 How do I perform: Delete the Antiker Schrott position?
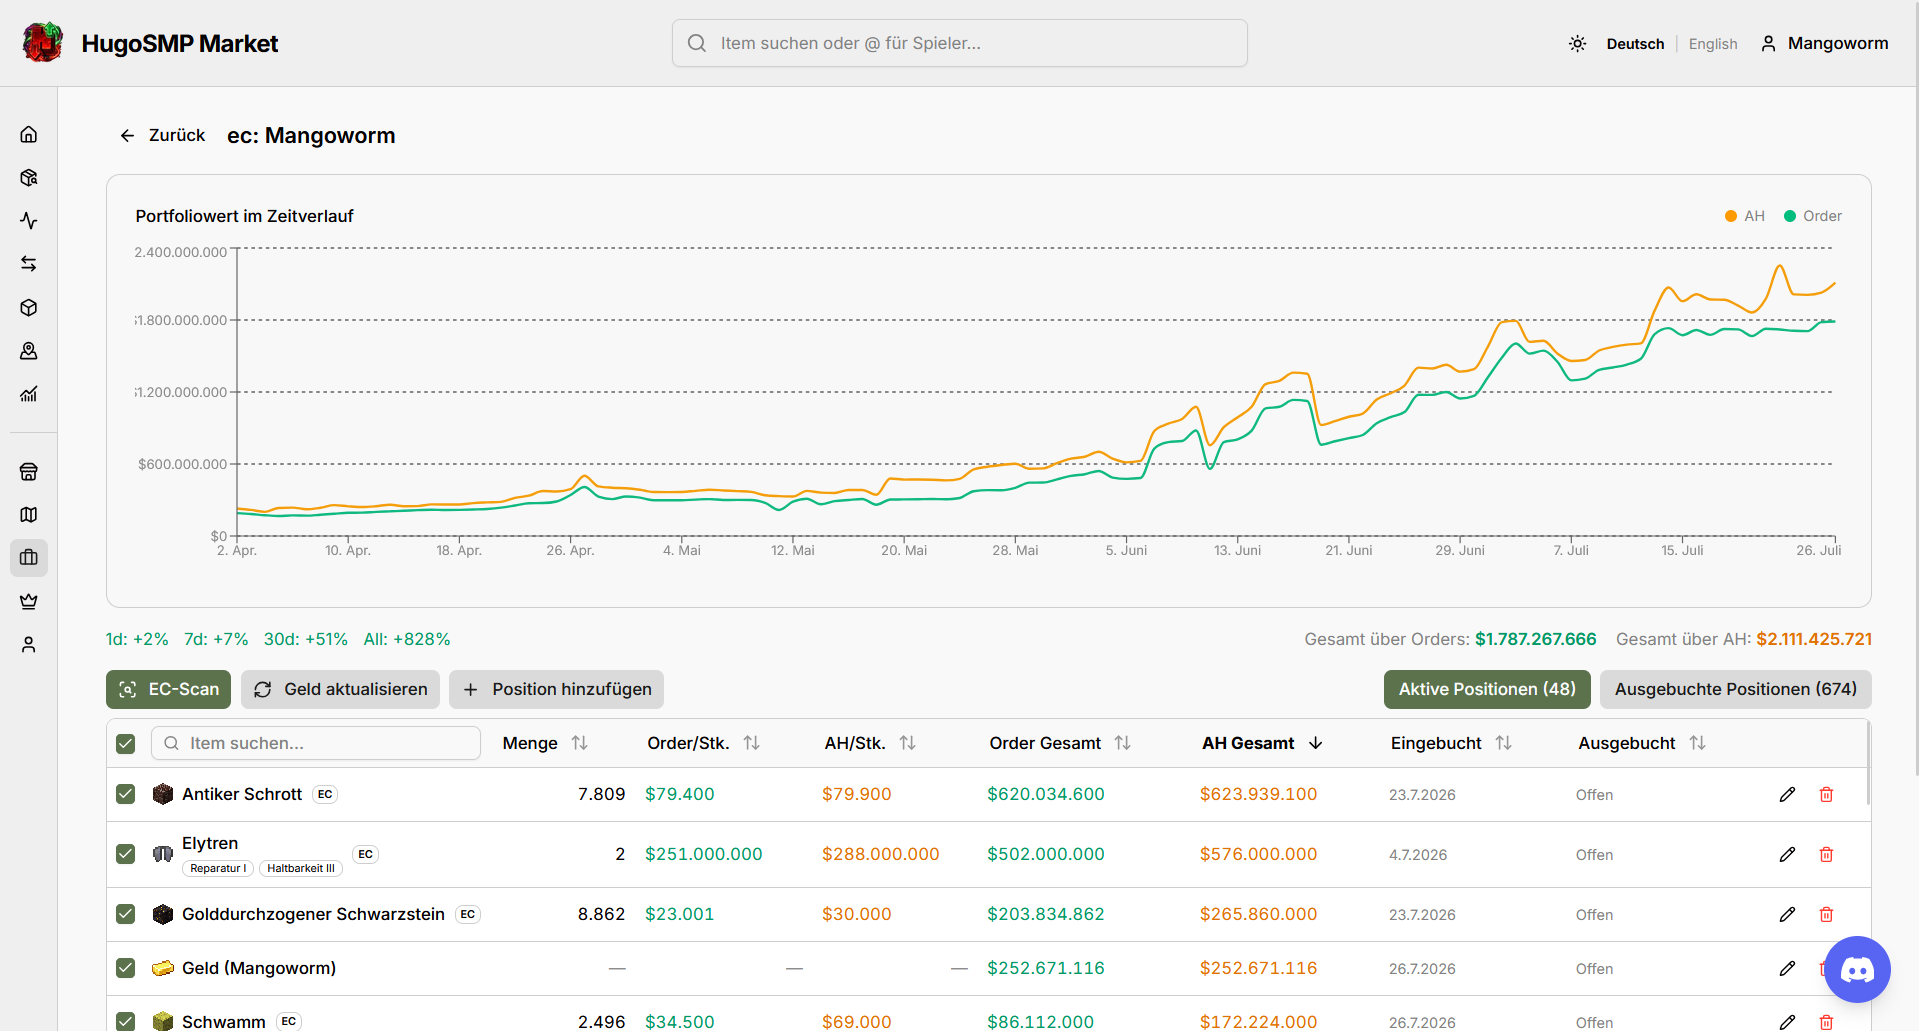coord(1826,795)
